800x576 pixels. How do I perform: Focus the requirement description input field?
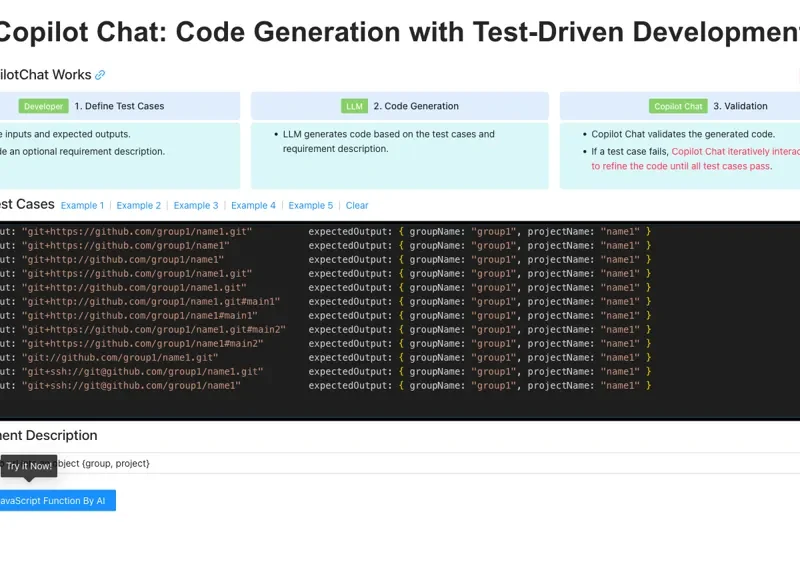[400, 463]
